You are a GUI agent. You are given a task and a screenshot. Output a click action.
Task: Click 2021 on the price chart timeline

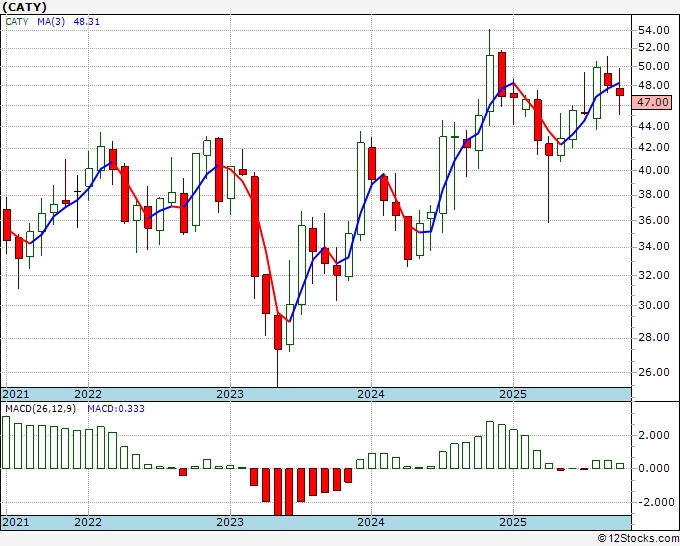click(x=16, y=394)
